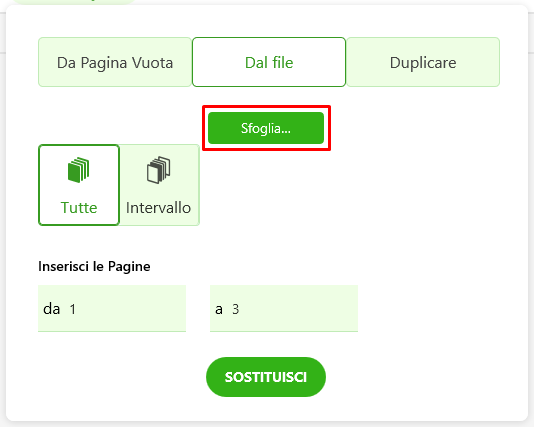The height and width of the screenshot is (427, 534).
Task: Open the Dal file tab
Action: (x=269, y=62)
